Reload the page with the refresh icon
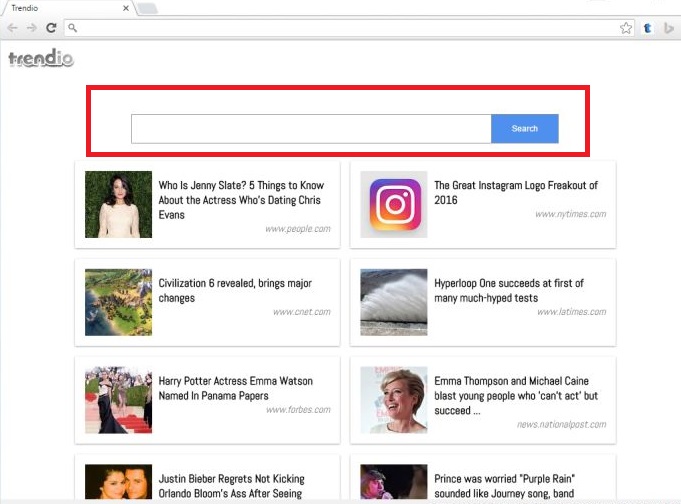Viewport: 681px width, 504px height. pyautogui.click(x=51, y=28)
